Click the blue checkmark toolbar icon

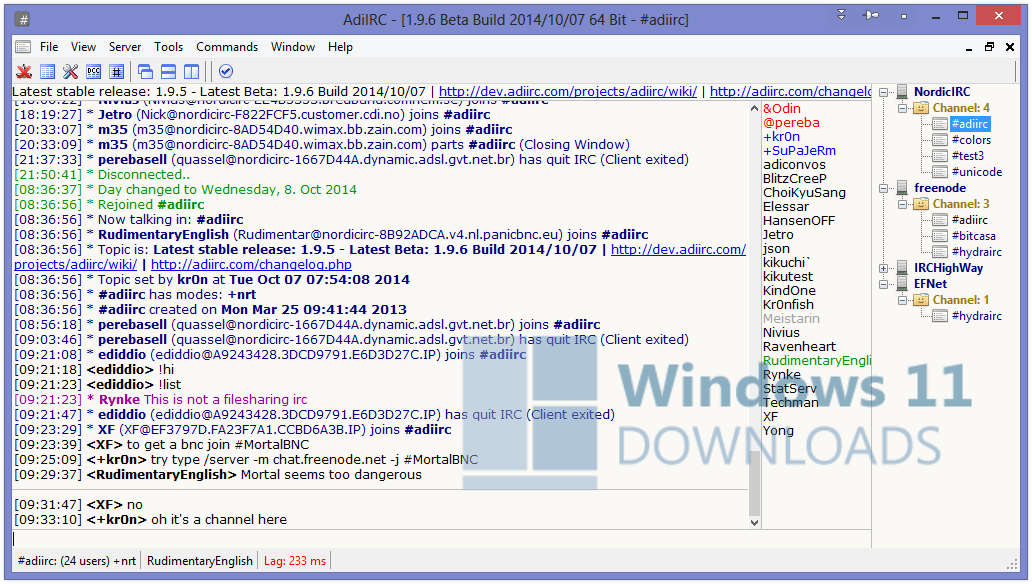click(x=227, y=71)
